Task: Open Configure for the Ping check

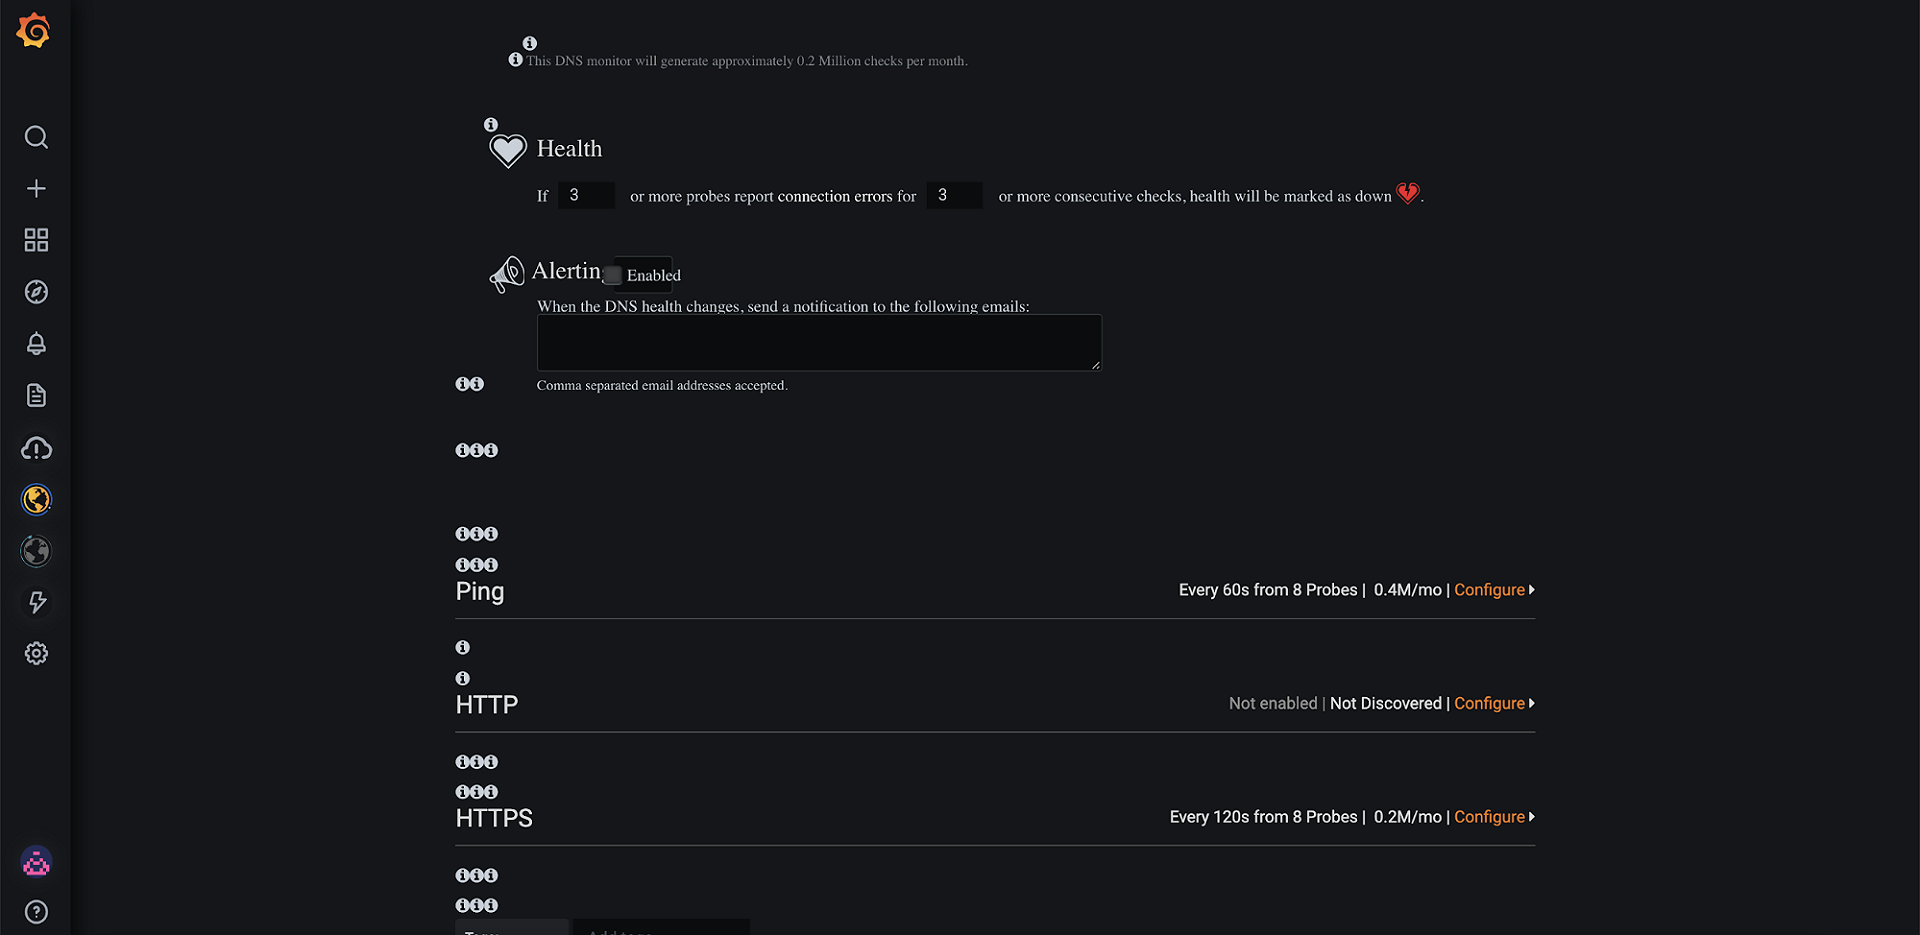Action: point(1490,590)
